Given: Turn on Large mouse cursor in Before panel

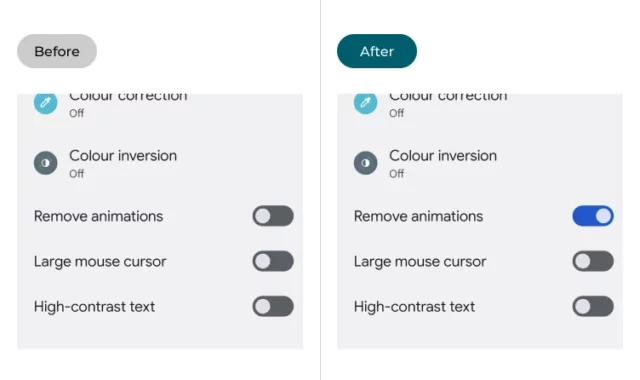Looking at the screenshot, I should pos(273,261).
